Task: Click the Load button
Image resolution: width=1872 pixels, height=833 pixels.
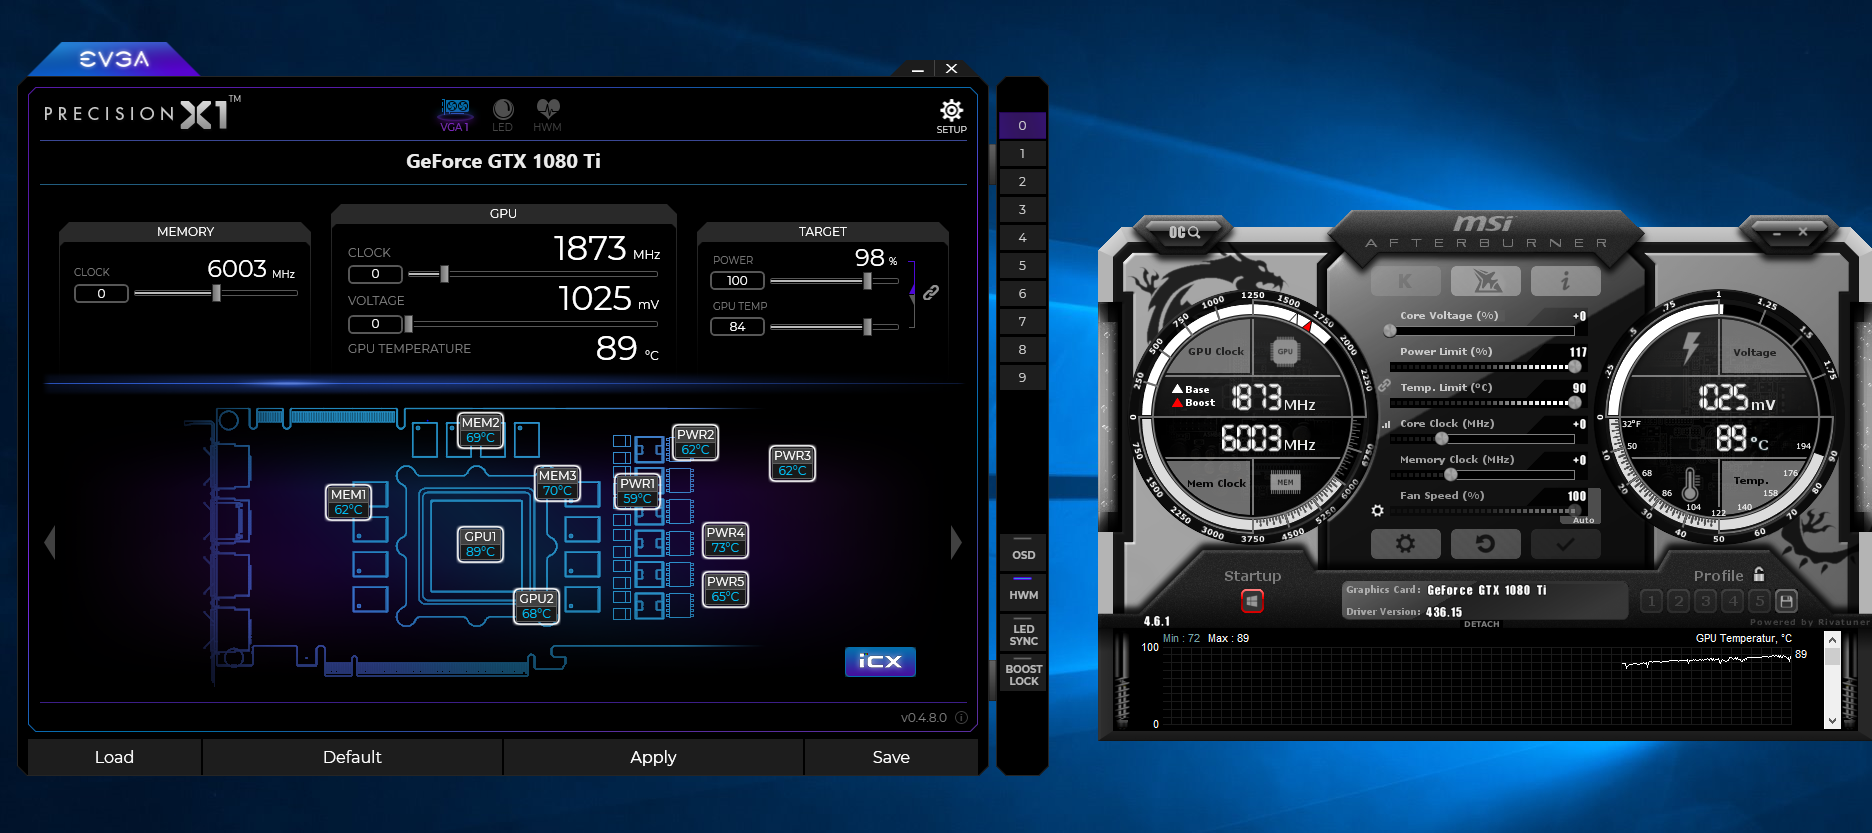Action: pos(114,757)
